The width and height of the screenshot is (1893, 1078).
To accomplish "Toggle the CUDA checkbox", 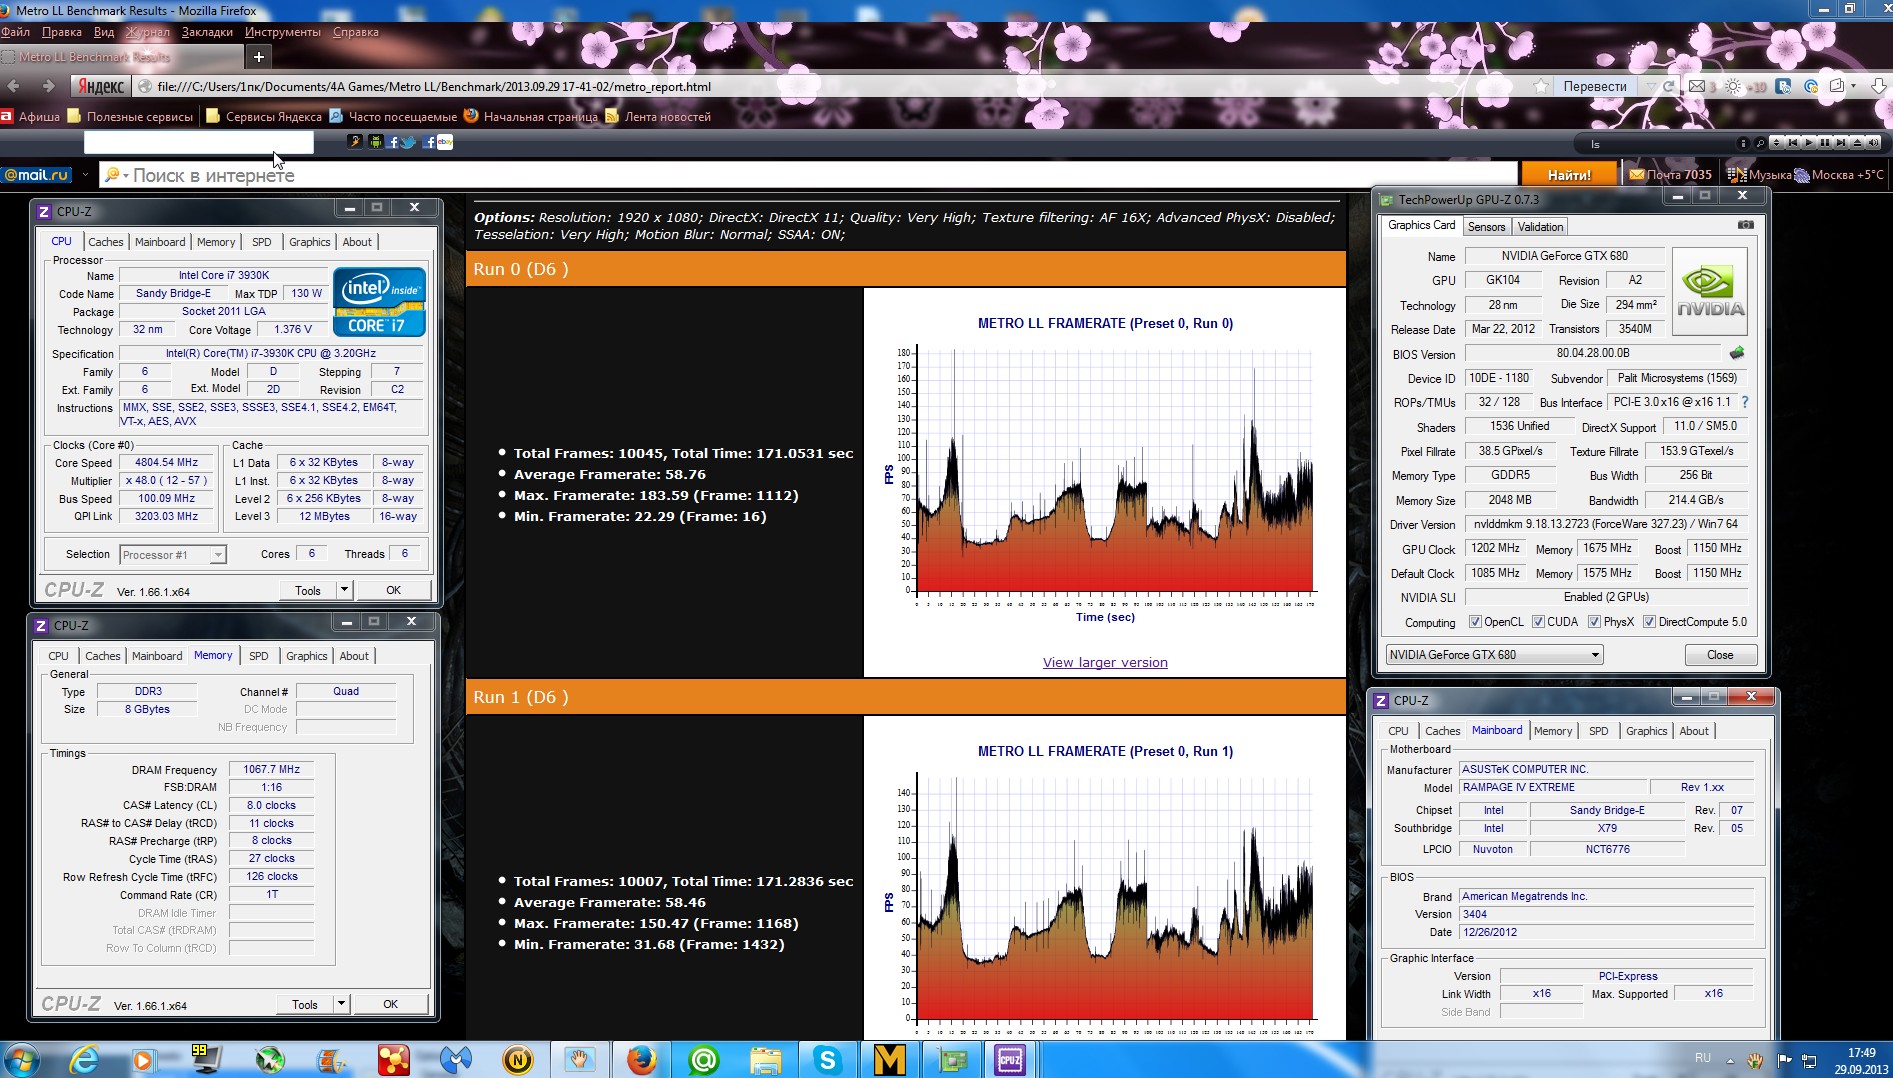I will pos(1538,622).
